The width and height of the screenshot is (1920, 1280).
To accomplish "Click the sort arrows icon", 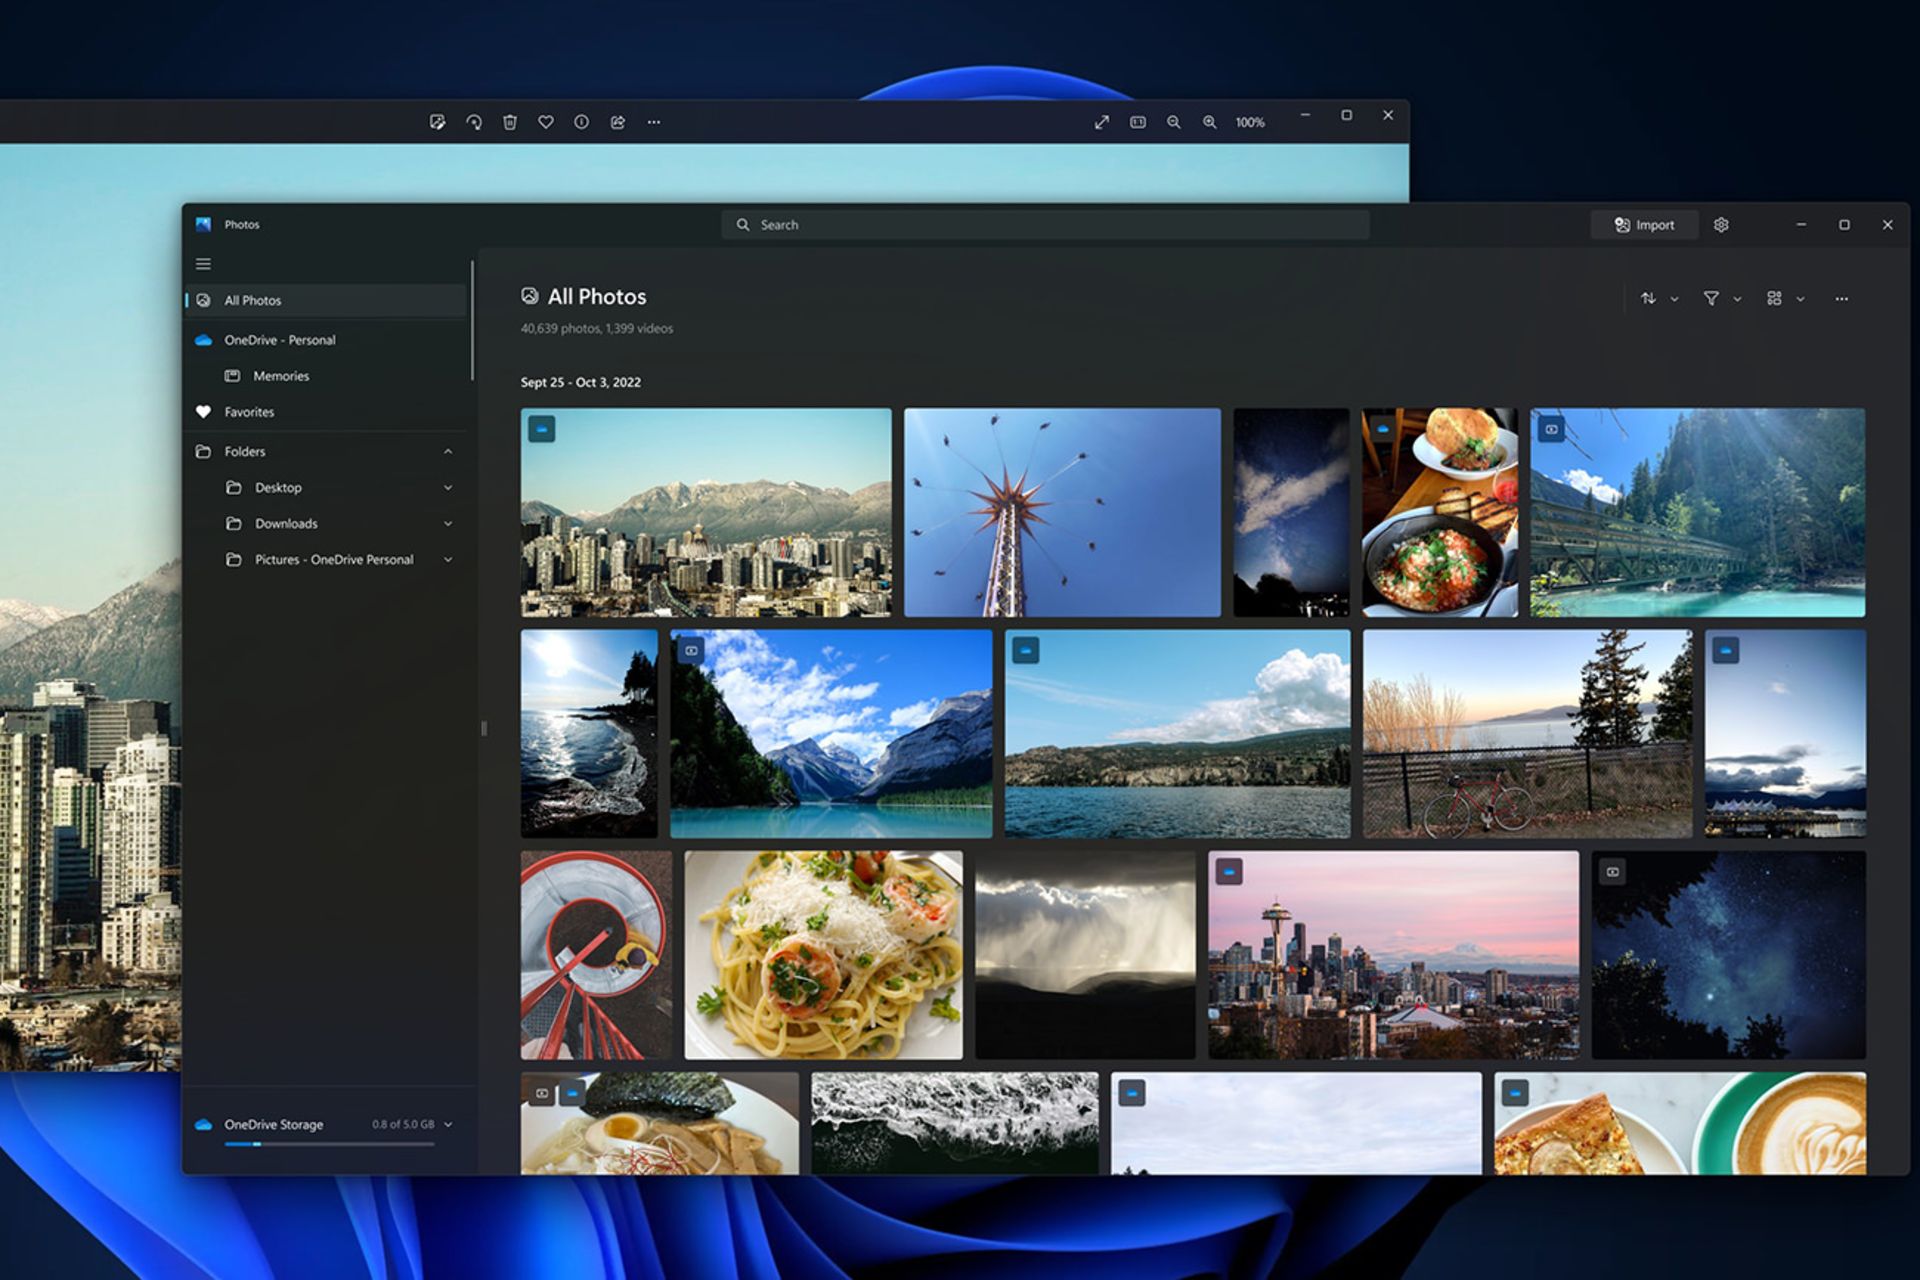I will point(1648,298).
